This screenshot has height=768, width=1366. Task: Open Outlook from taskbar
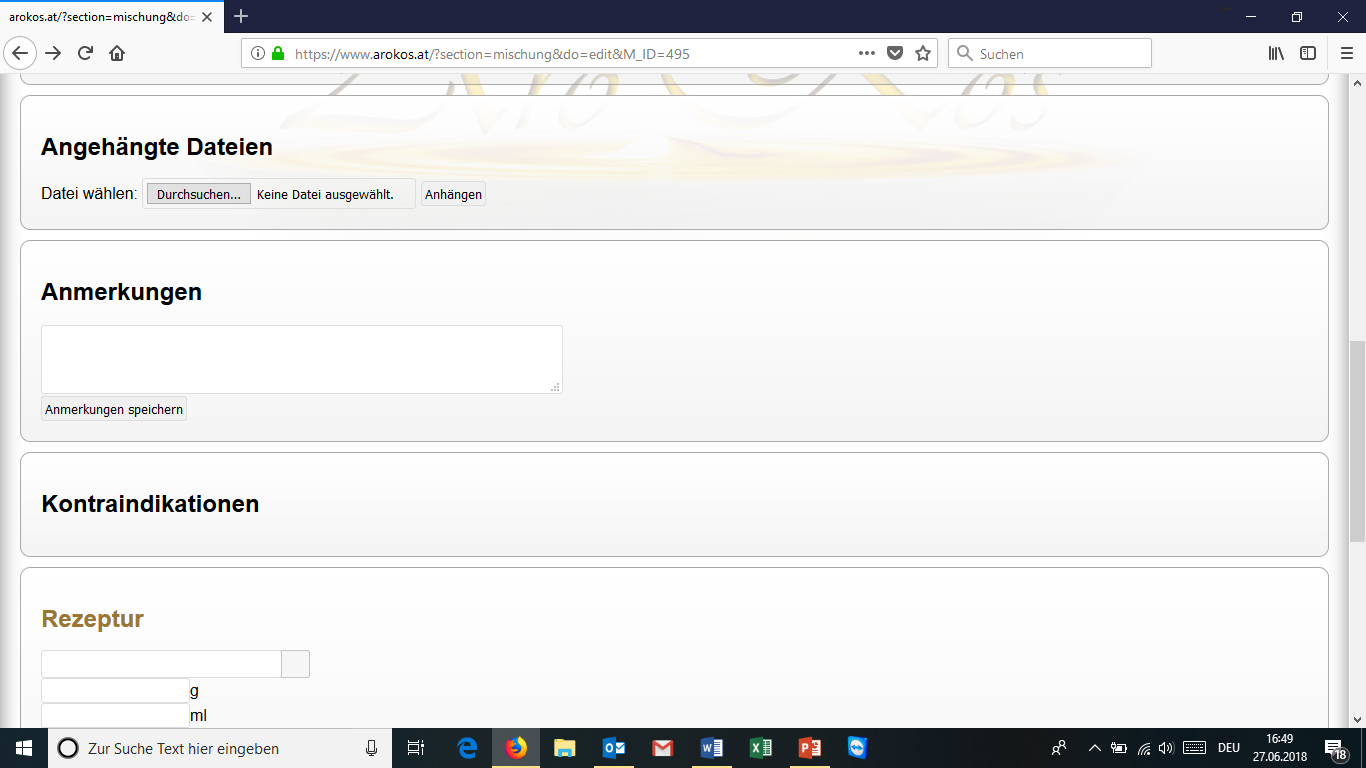(614, 748)
